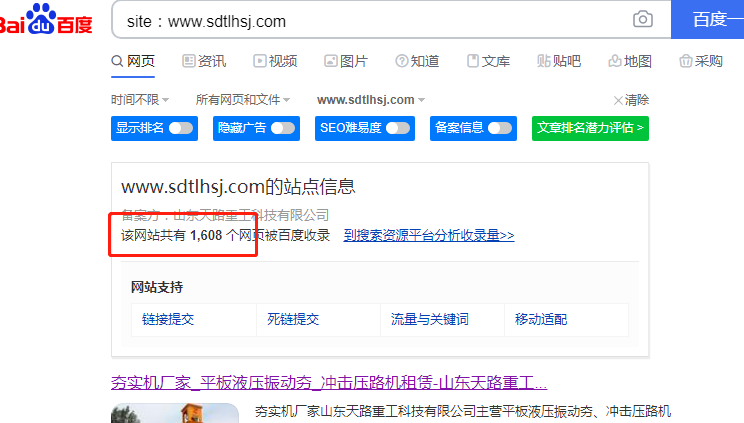Click the camera image-search icon
The image size is (744, 423).
click(642, 19)
